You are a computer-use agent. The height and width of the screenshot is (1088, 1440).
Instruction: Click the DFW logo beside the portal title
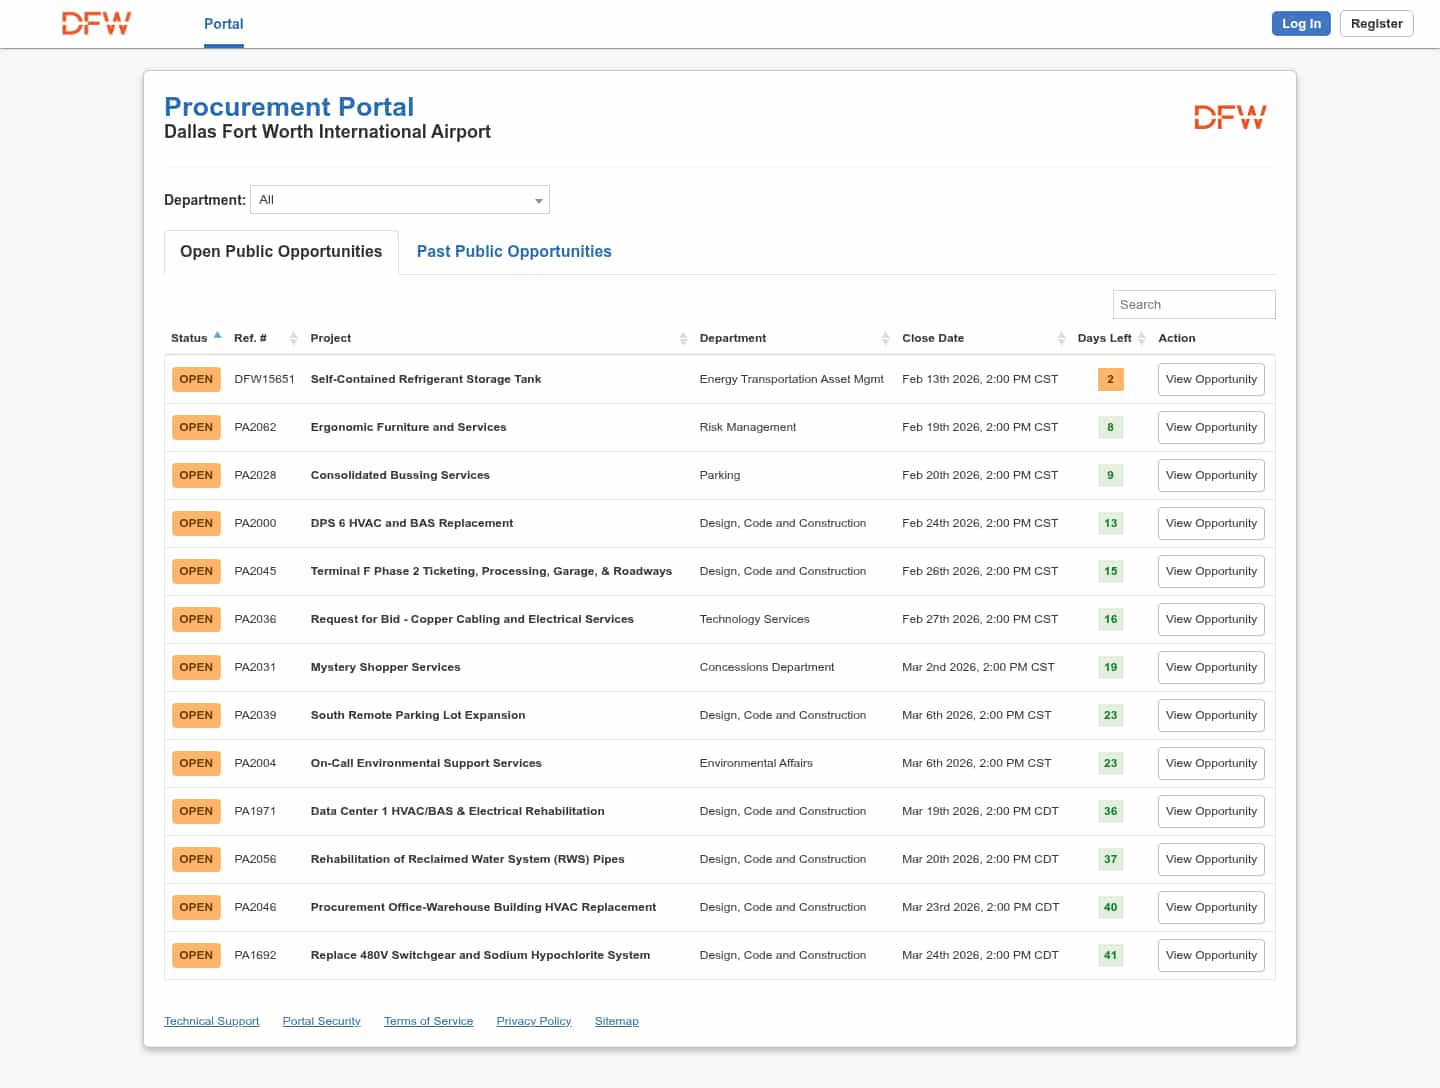click(1229, 118)
